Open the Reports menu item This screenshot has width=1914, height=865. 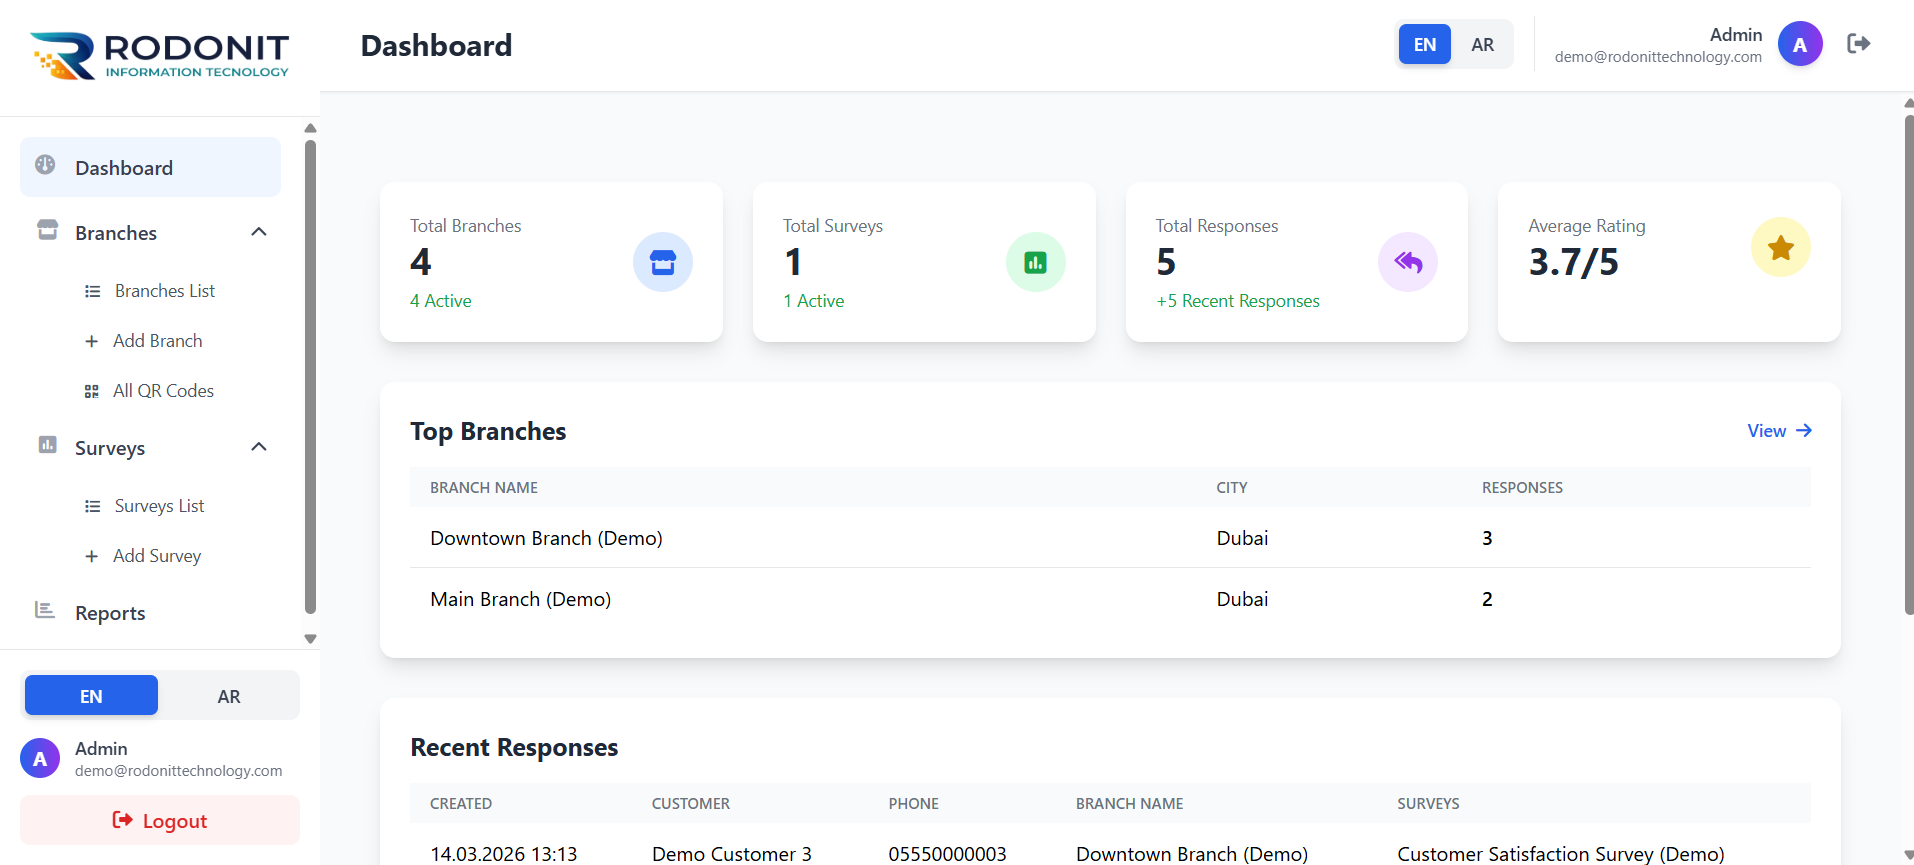pos(110,613)
